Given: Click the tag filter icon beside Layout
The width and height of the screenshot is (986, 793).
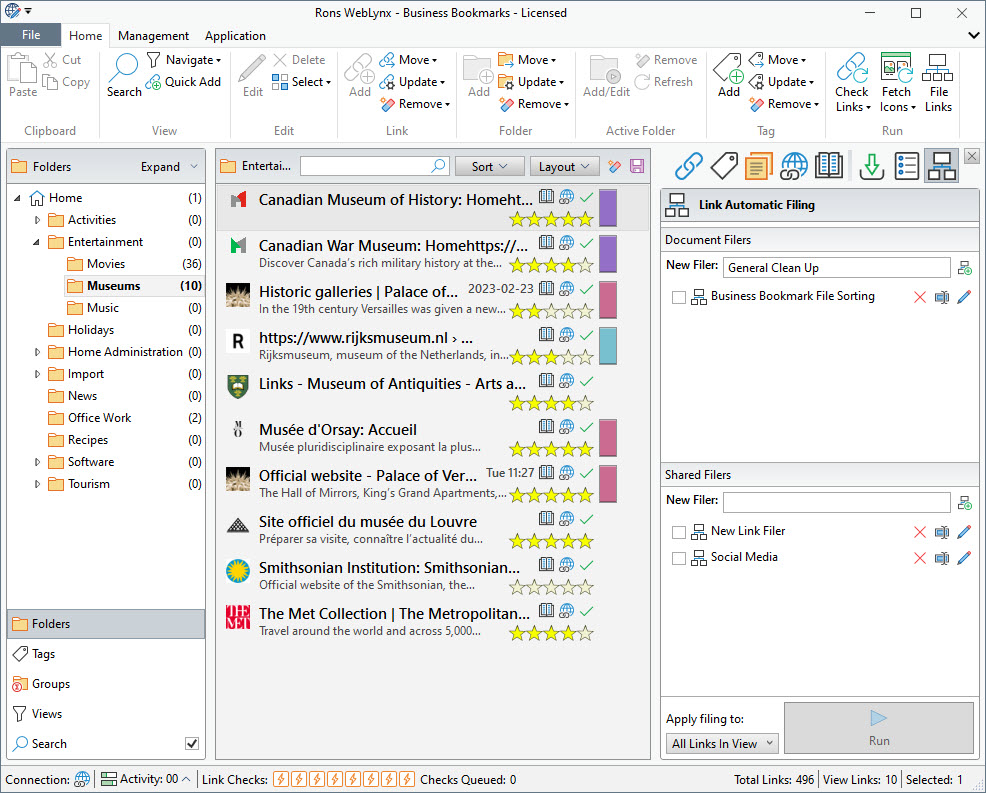Looking at the screenshot, I should tap(614, 167).
